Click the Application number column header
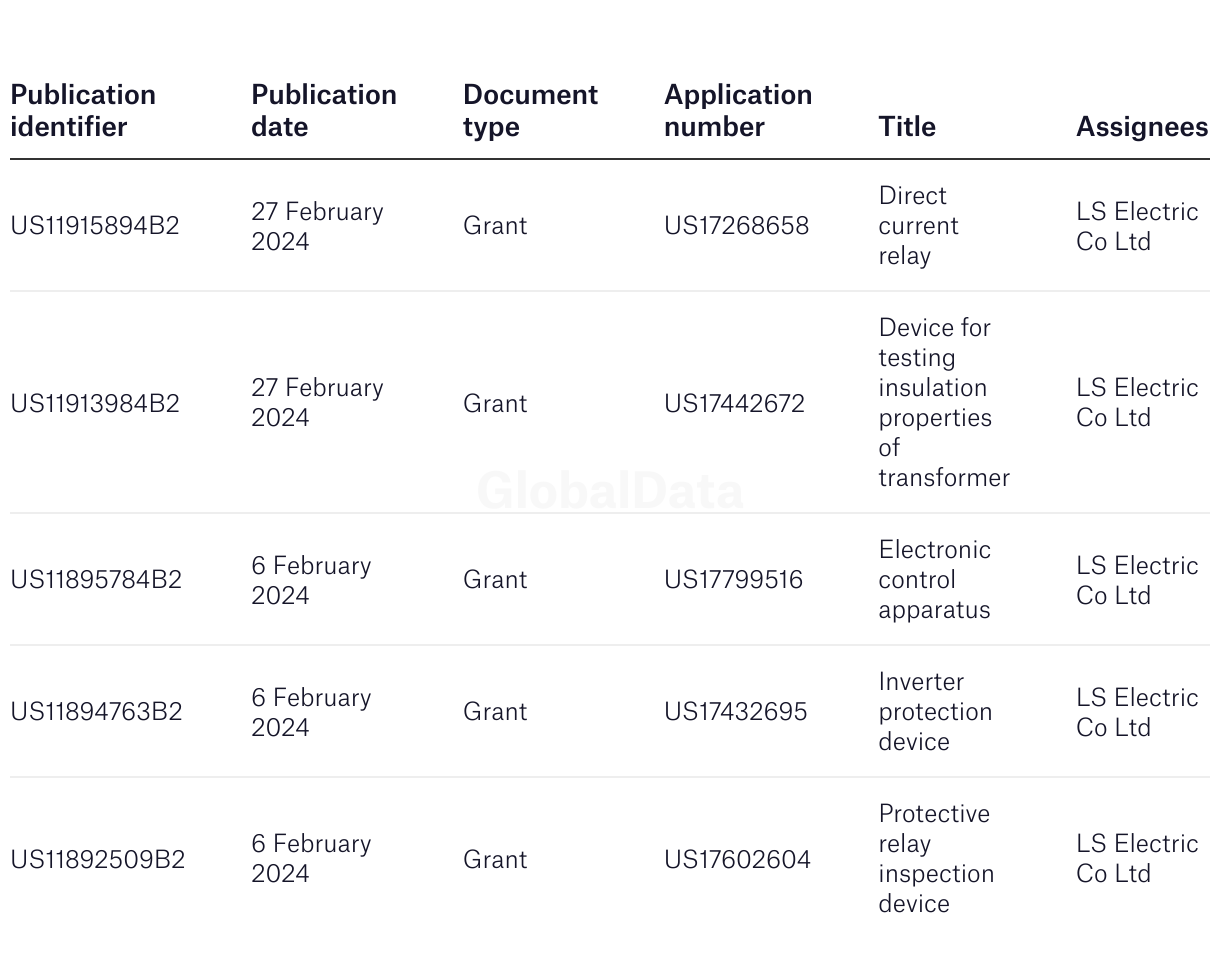The width and height of the screenshot is (1220, 980). (738, 111)
